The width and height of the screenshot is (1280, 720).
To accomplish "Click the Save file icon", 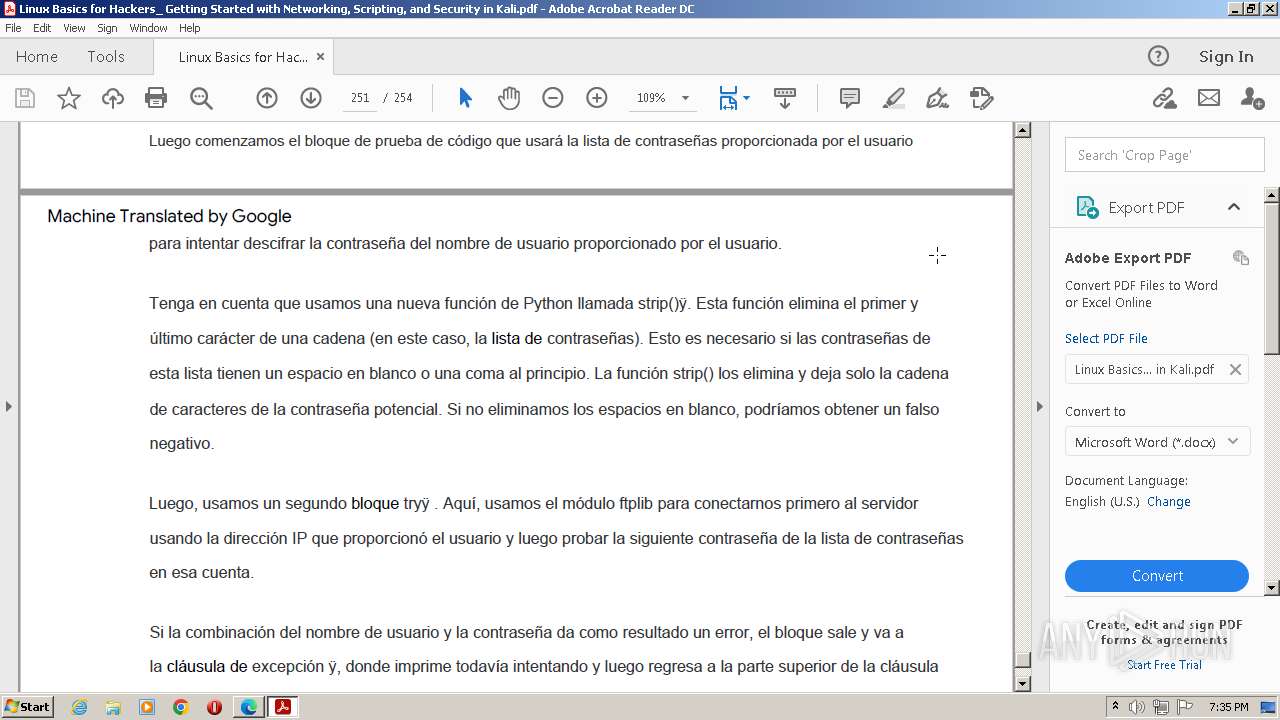I will click(25, 98).
